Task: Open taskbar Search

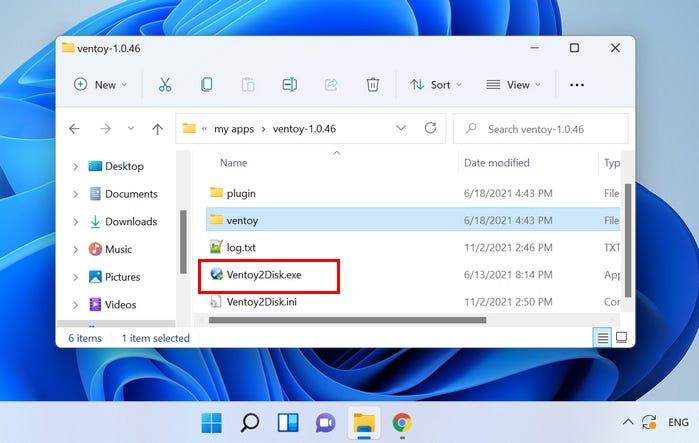Action: tap(250, 422)
